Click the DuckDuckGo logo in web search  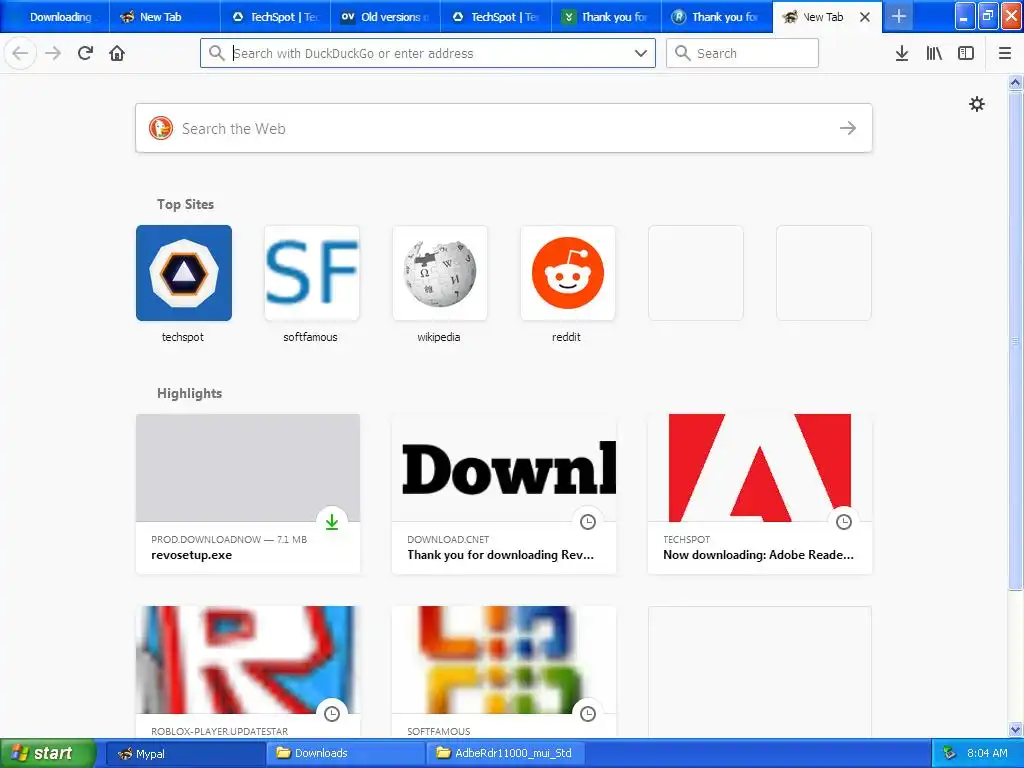(161, 128)
